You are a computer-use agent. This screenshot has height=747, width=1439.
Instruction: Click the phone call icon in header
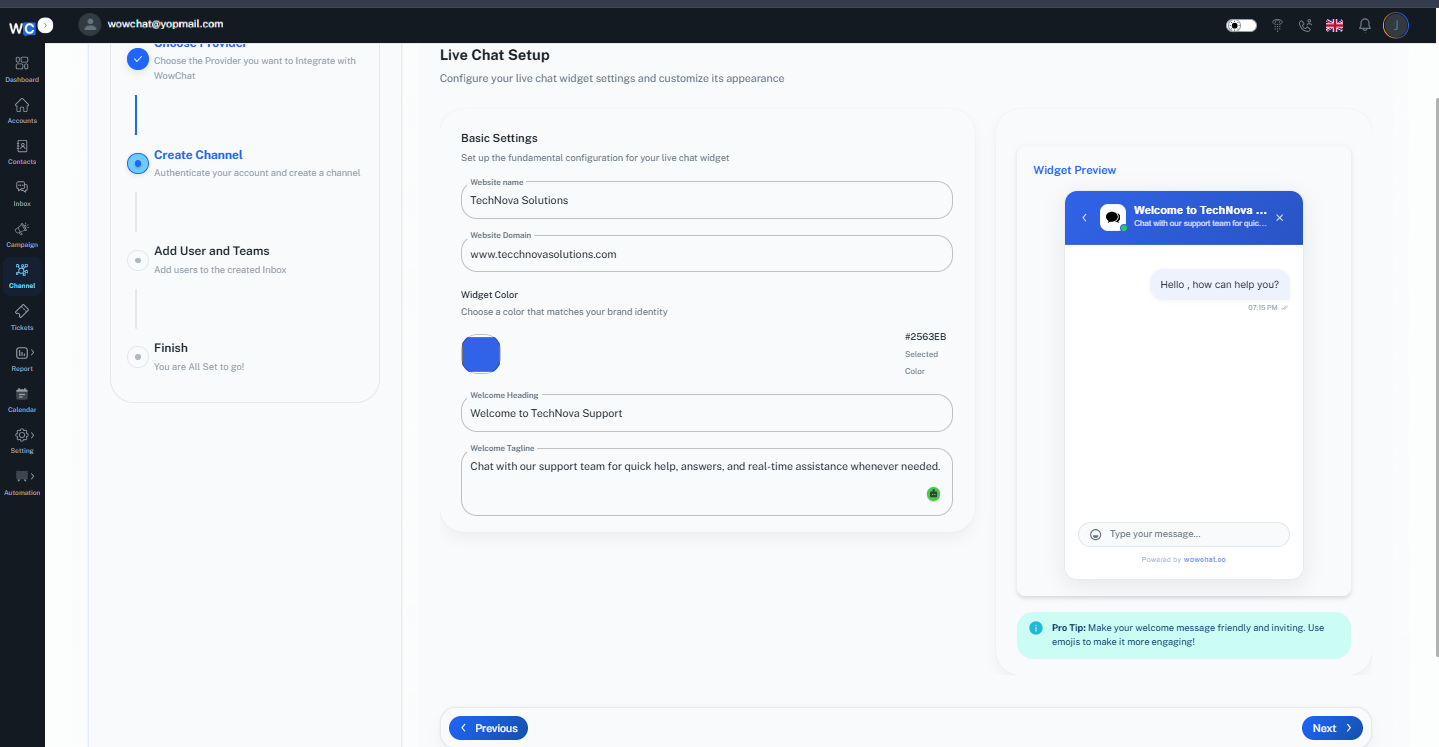coord(1305,25)
